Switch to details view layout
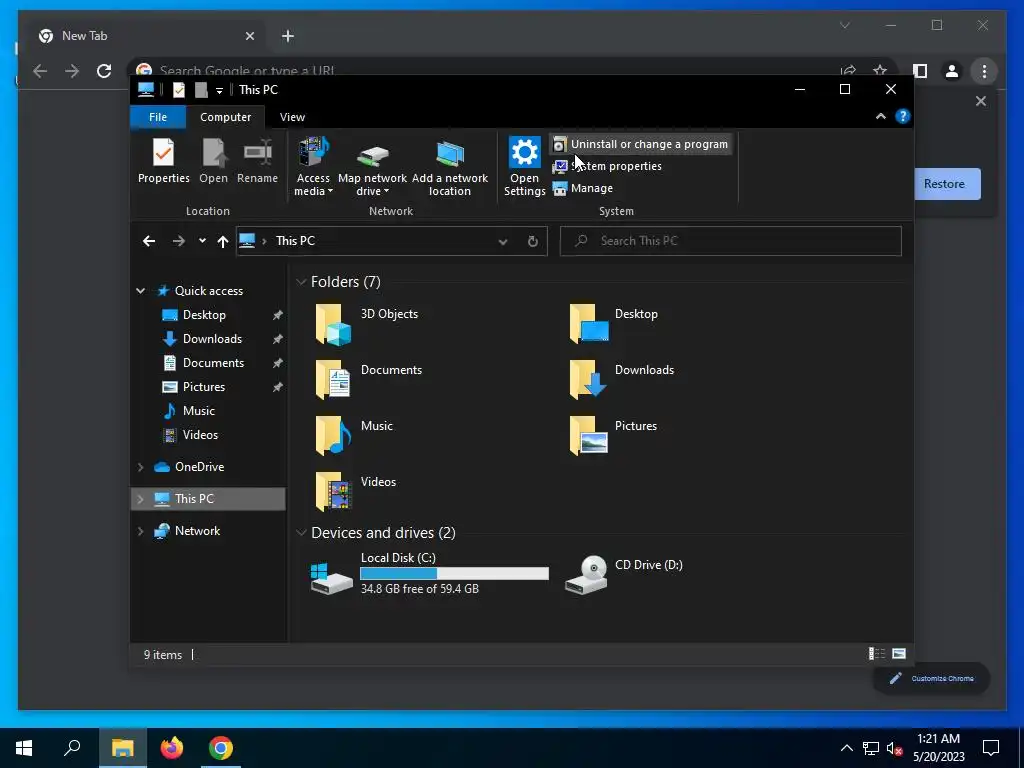The image size is (1024, 768). tap(876, 654)
